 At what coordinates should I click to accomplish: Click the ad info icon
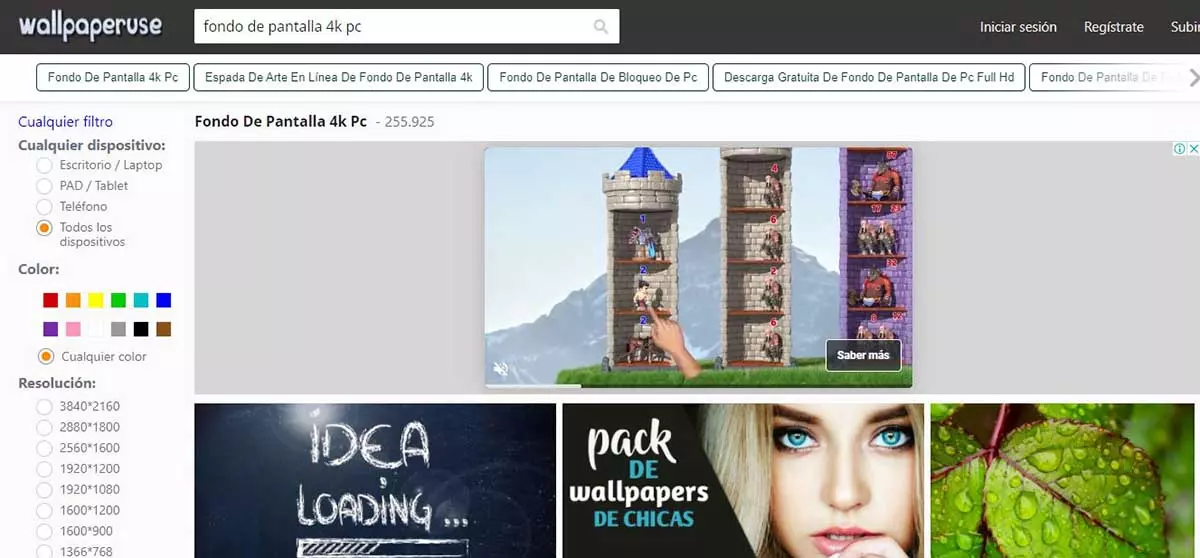coord(1179,149)
